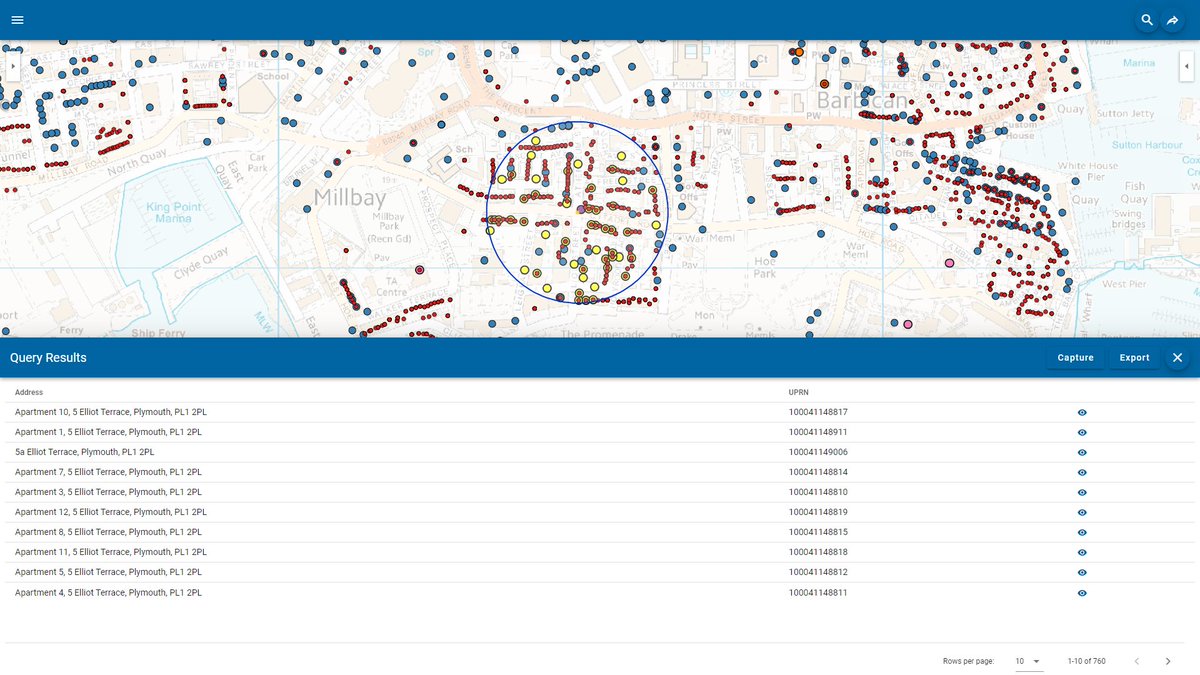Screen dimensions: 1200x675
Task: Sort results by the UPRN column
Action: (x=797, y=392)
